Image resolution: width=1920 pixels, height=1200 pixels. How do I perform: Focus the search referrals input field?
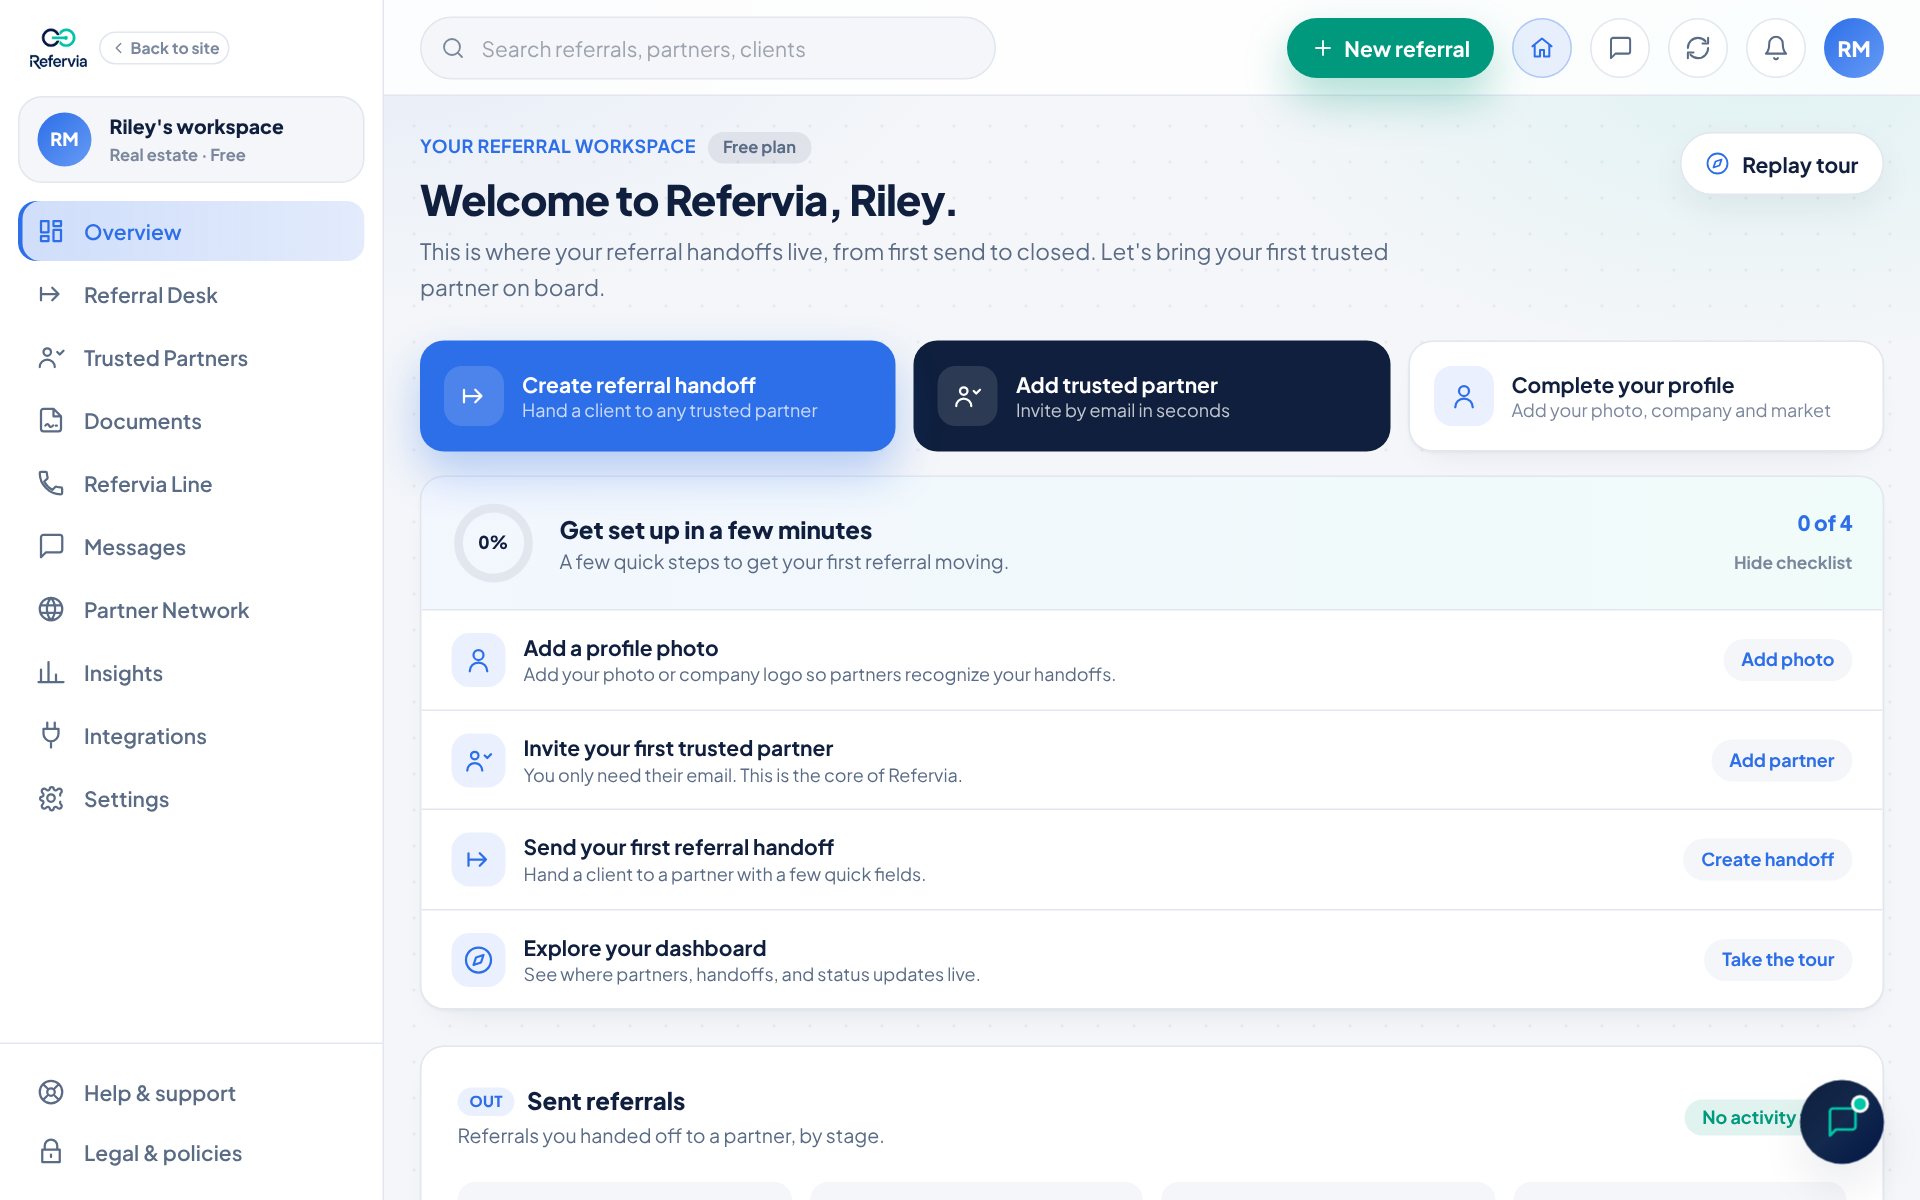(x=707, y=48)
